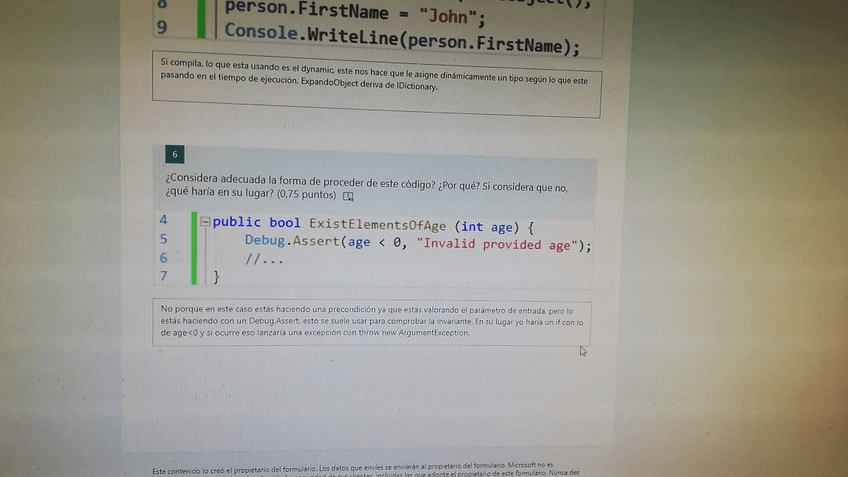
Task: Click the comment line "//..." in code
Action: point(264,260)
